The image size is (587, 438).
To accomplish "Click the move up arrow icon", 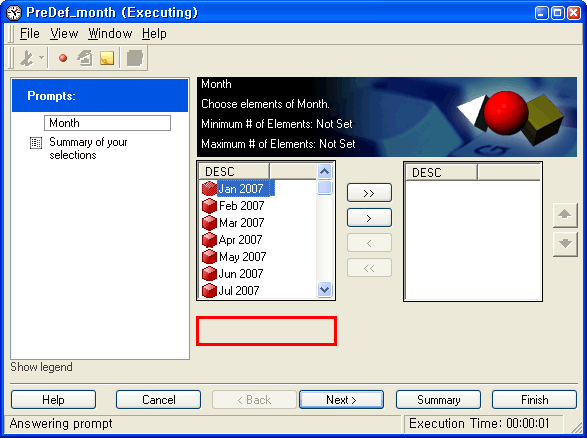I will 565,215.
